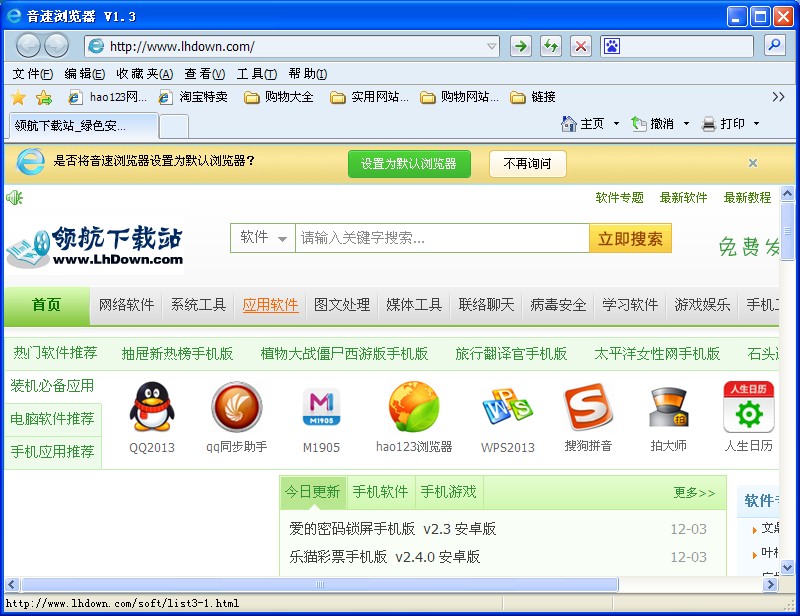The height and width of the screenshot is (616, 800).
Task: Expand the address bar URL dropdown
Action: [x=491, y=46]
